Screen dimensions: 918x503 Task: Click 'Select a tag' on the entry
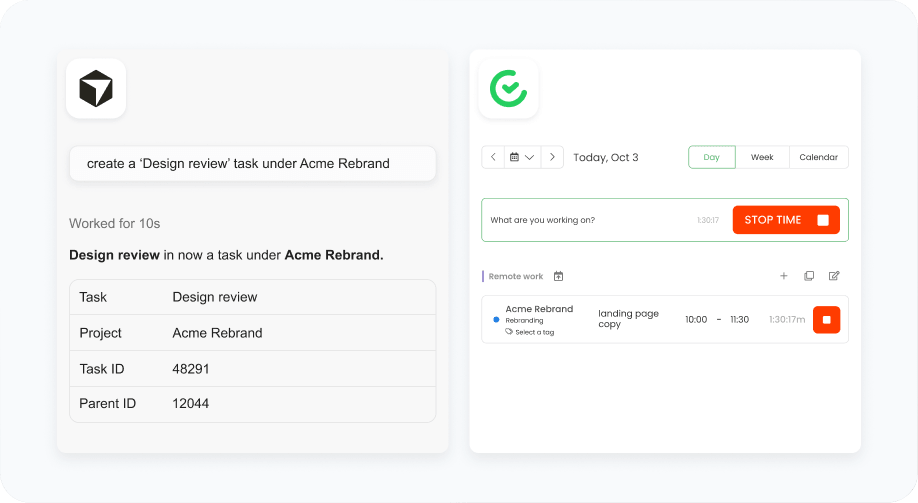pyautogui.click(x=530, y=332)
